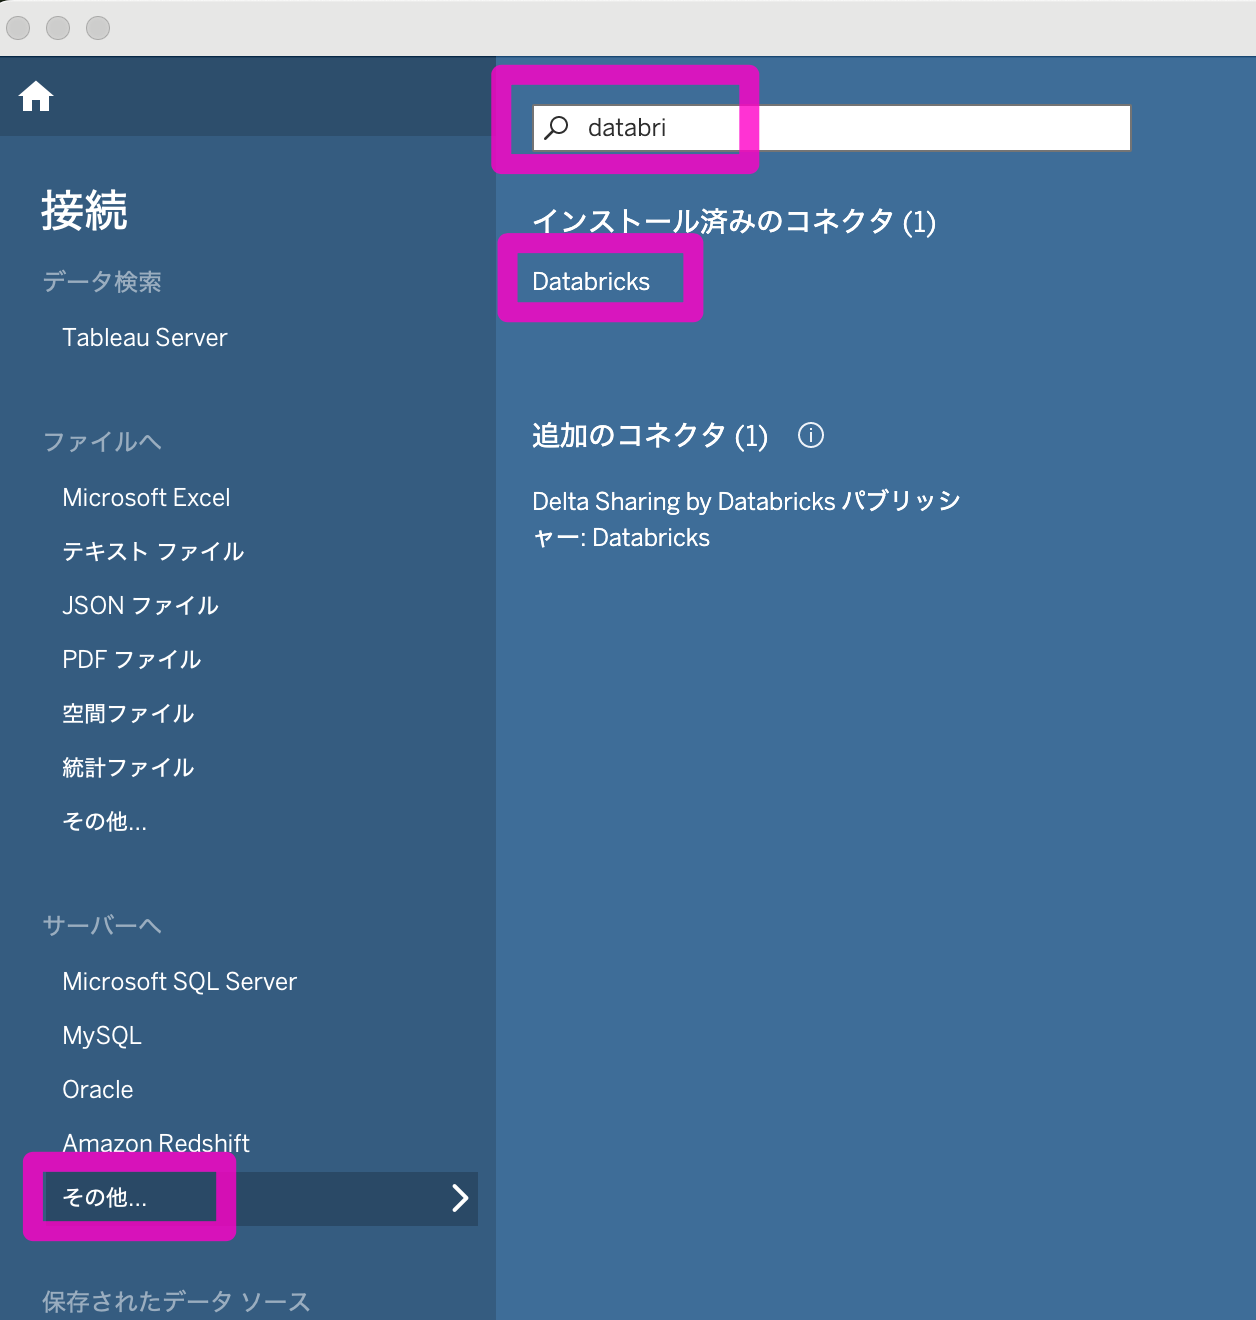
Task: Open JSON ファイル connection
Action: click(x=140, y=606)
